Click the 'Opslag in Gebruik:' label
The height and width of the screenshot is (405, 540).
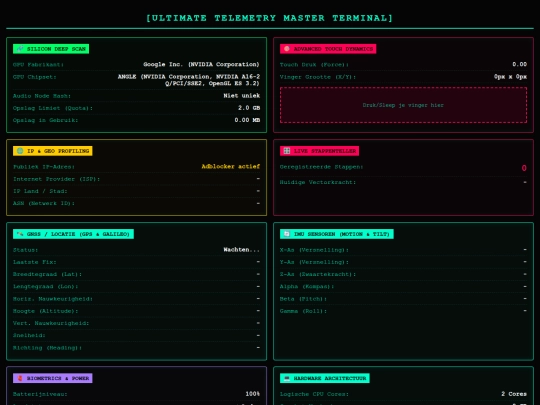[45, 120]
